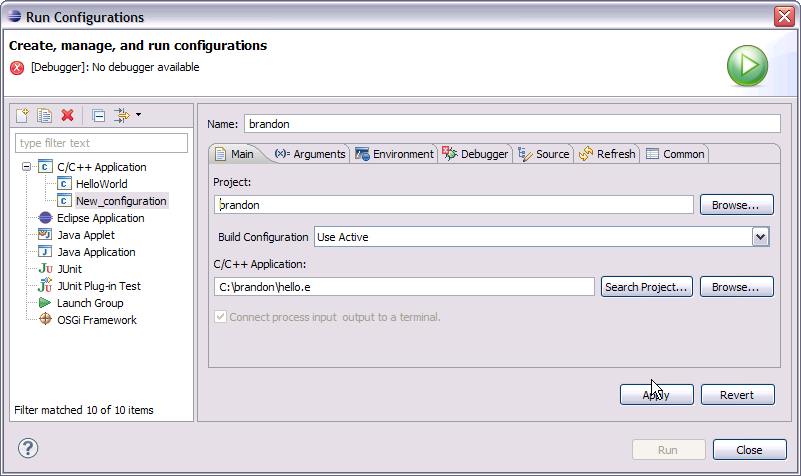Click the OSGi Framework icon
The image size is (801, 476).
point(45,319)
